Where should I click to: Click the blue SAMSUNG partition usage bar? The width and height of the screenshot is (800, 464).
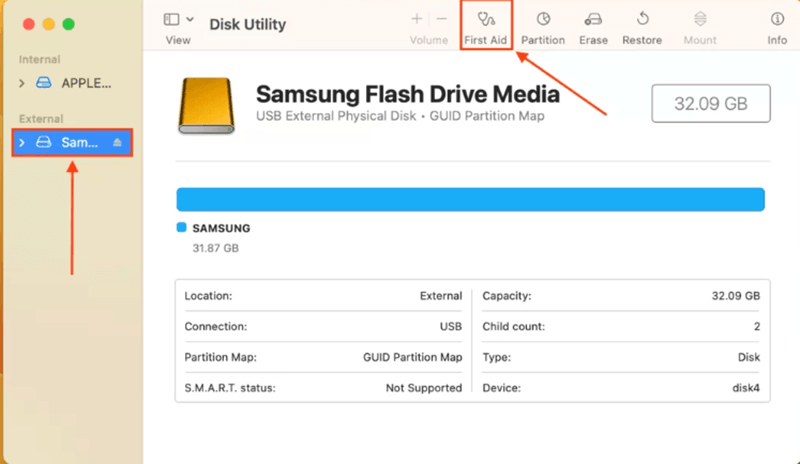[470, 200]
